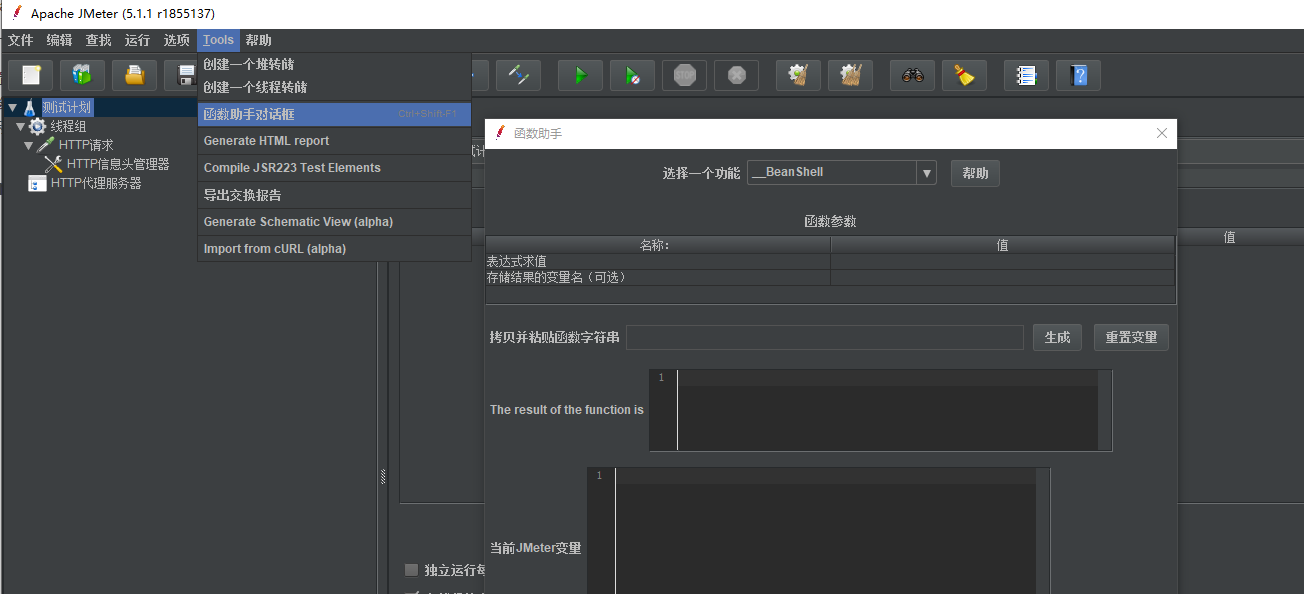Screen dimensions: 1304x594
Task: Click the HTTP代理服务器 node icon
Action: [37, 183]
